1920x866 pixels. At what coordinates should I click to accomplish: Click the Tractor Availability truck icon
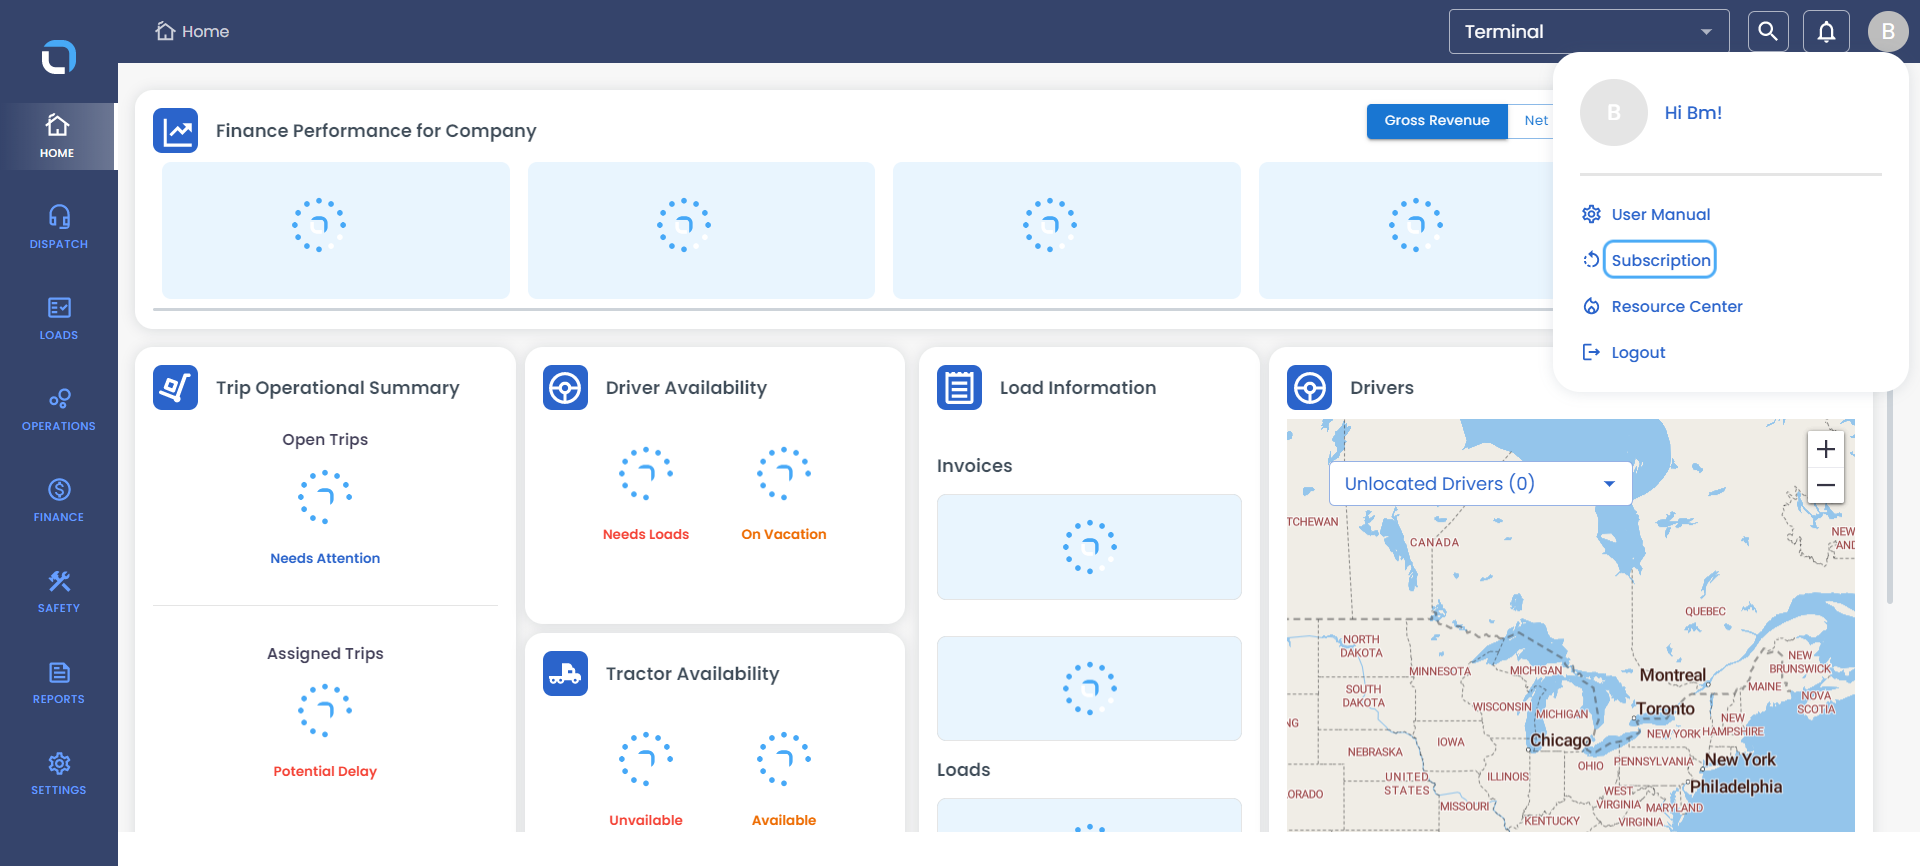566,674
